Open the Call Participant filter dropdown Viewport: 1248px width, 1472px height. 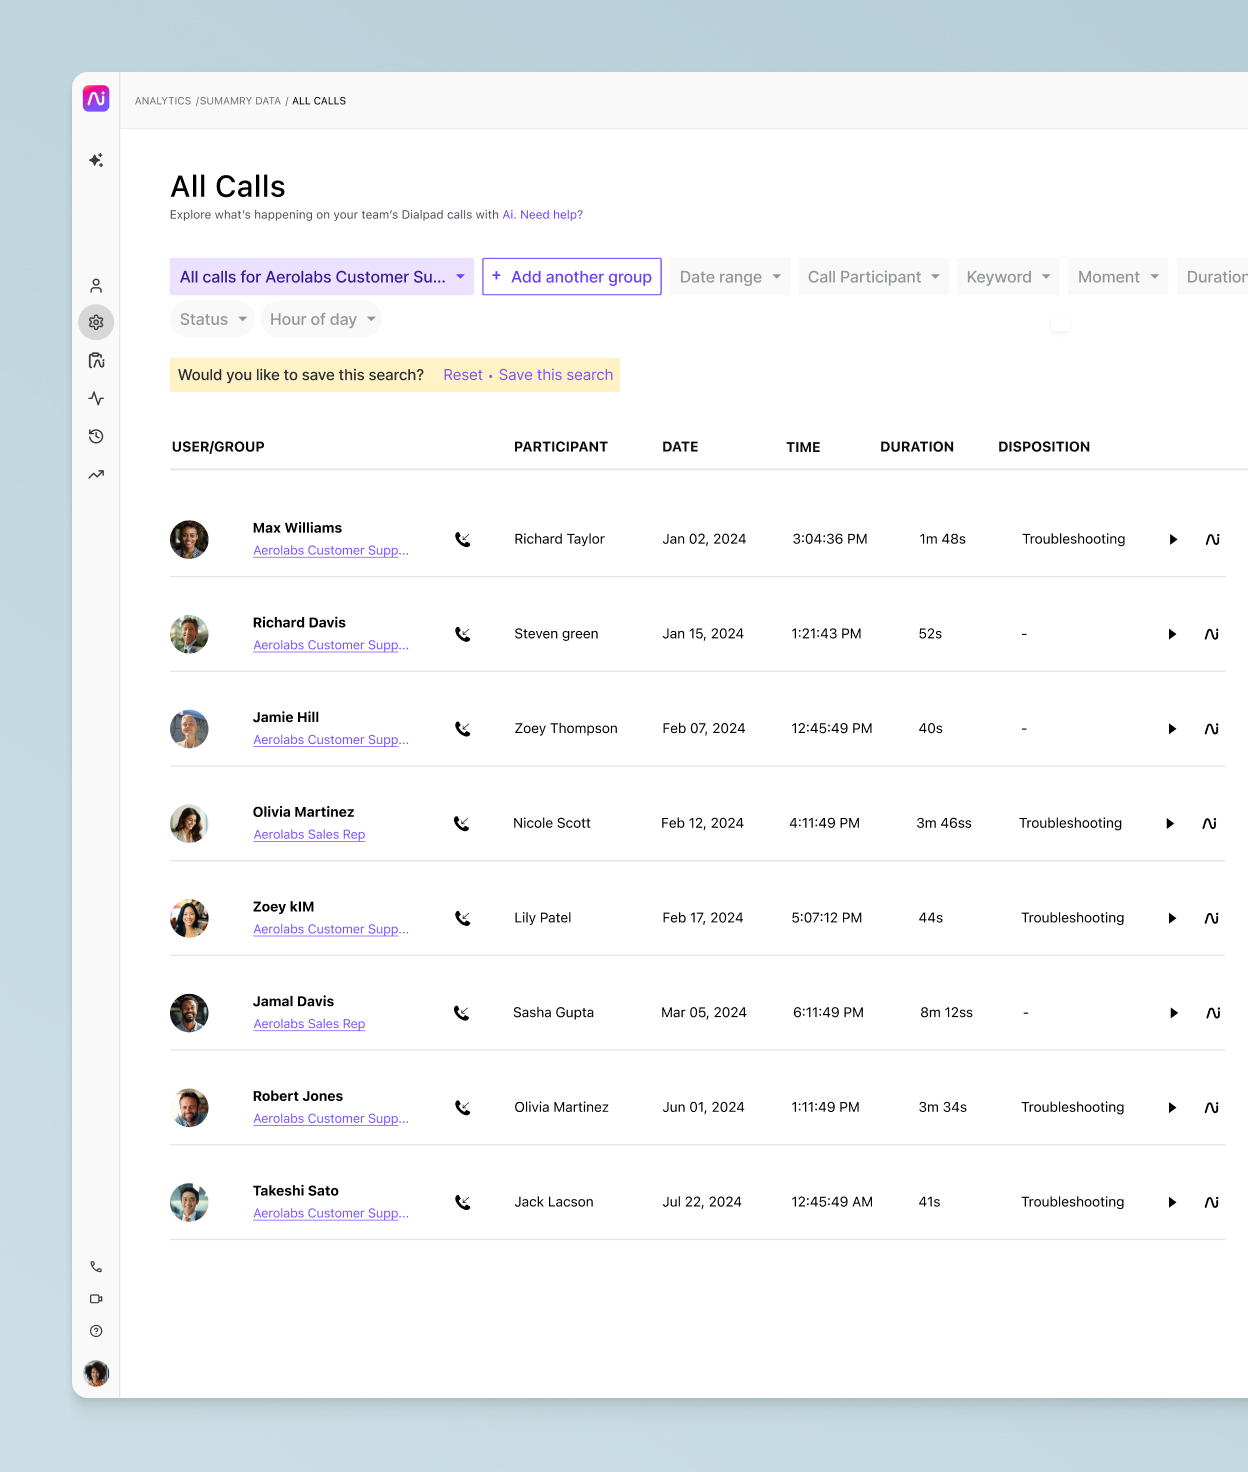(873, 277)
